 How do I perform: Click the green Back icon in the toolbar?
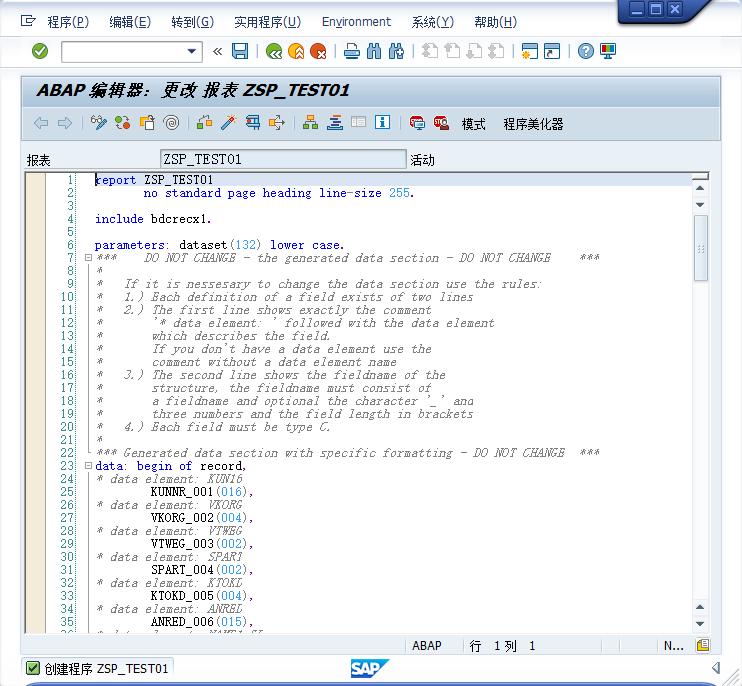click(274, 51)
